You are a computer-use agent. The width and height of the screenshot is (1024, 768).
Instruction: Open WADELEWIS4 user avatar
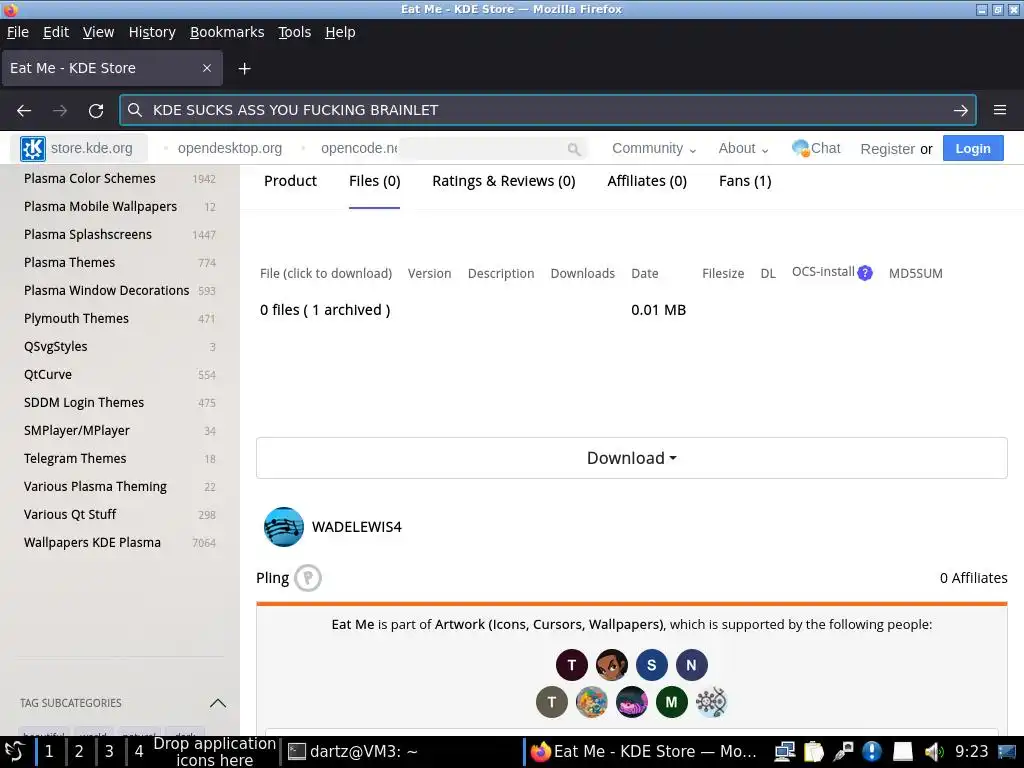(x=283, y=527)
